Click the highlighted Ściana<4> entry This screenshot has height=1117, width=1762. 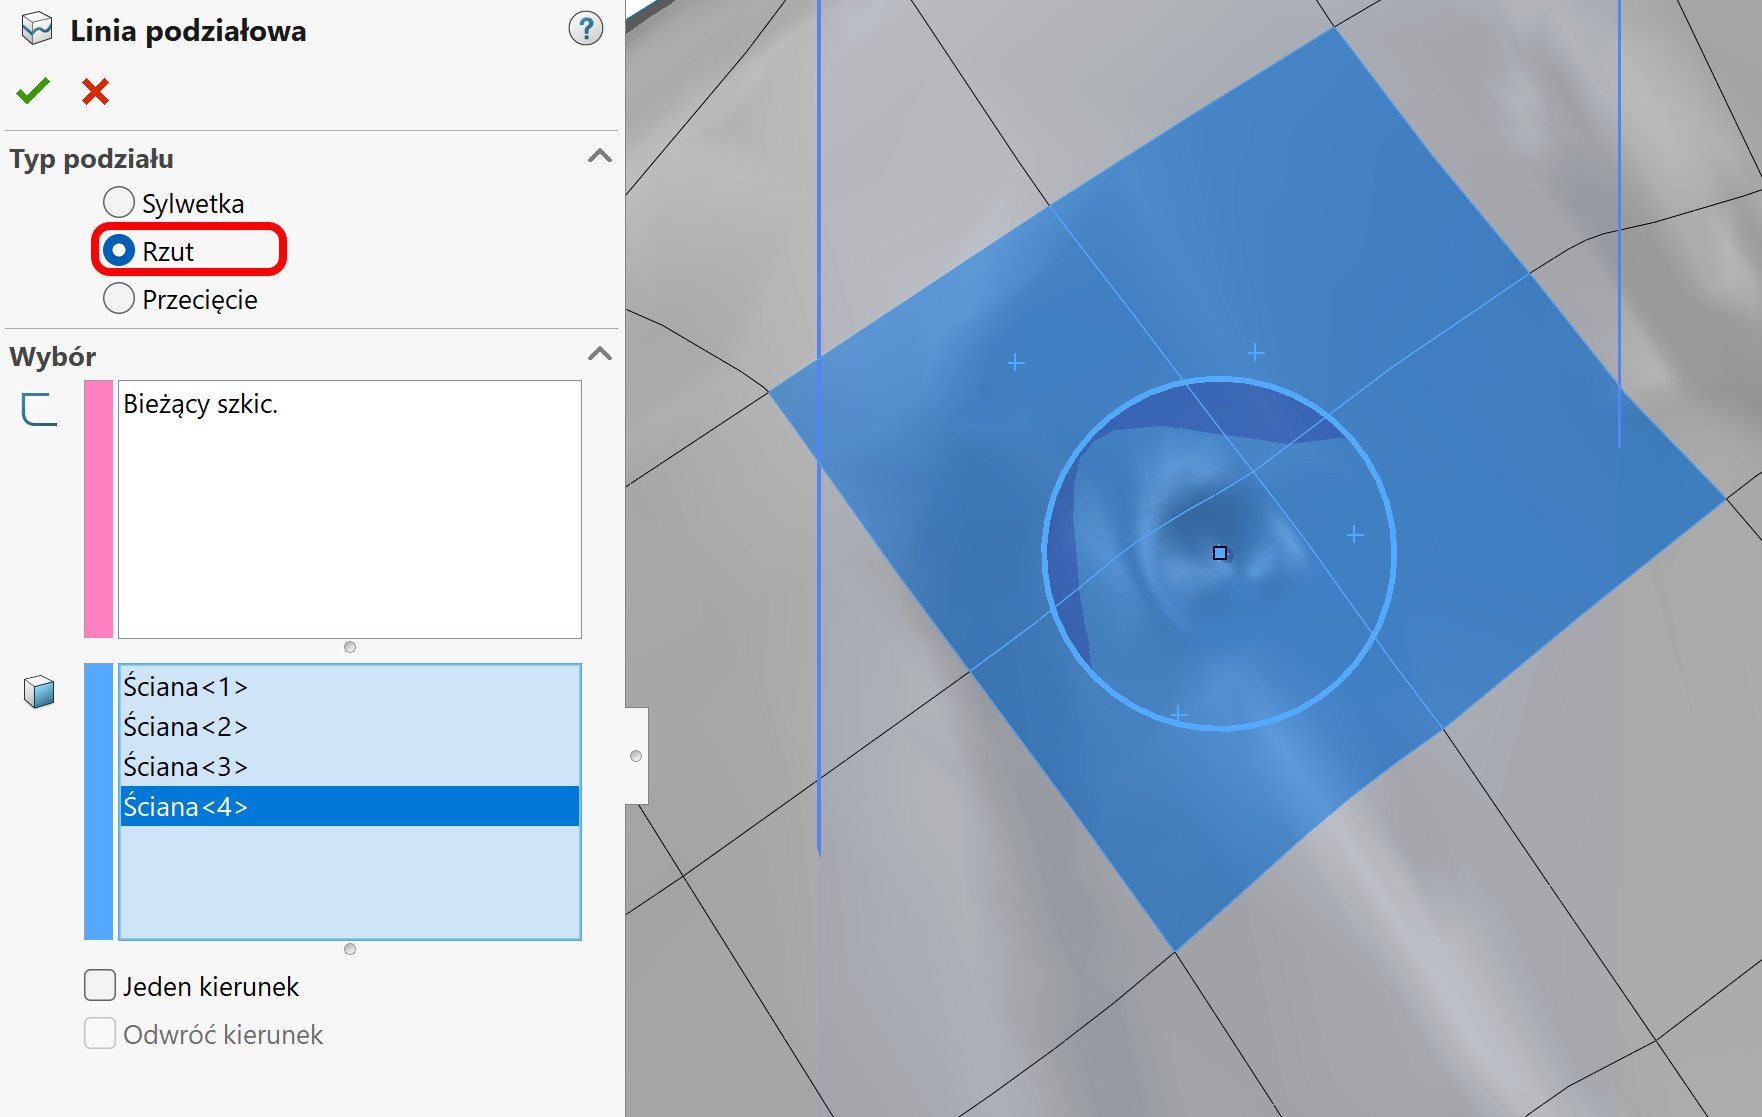(185, 807)
